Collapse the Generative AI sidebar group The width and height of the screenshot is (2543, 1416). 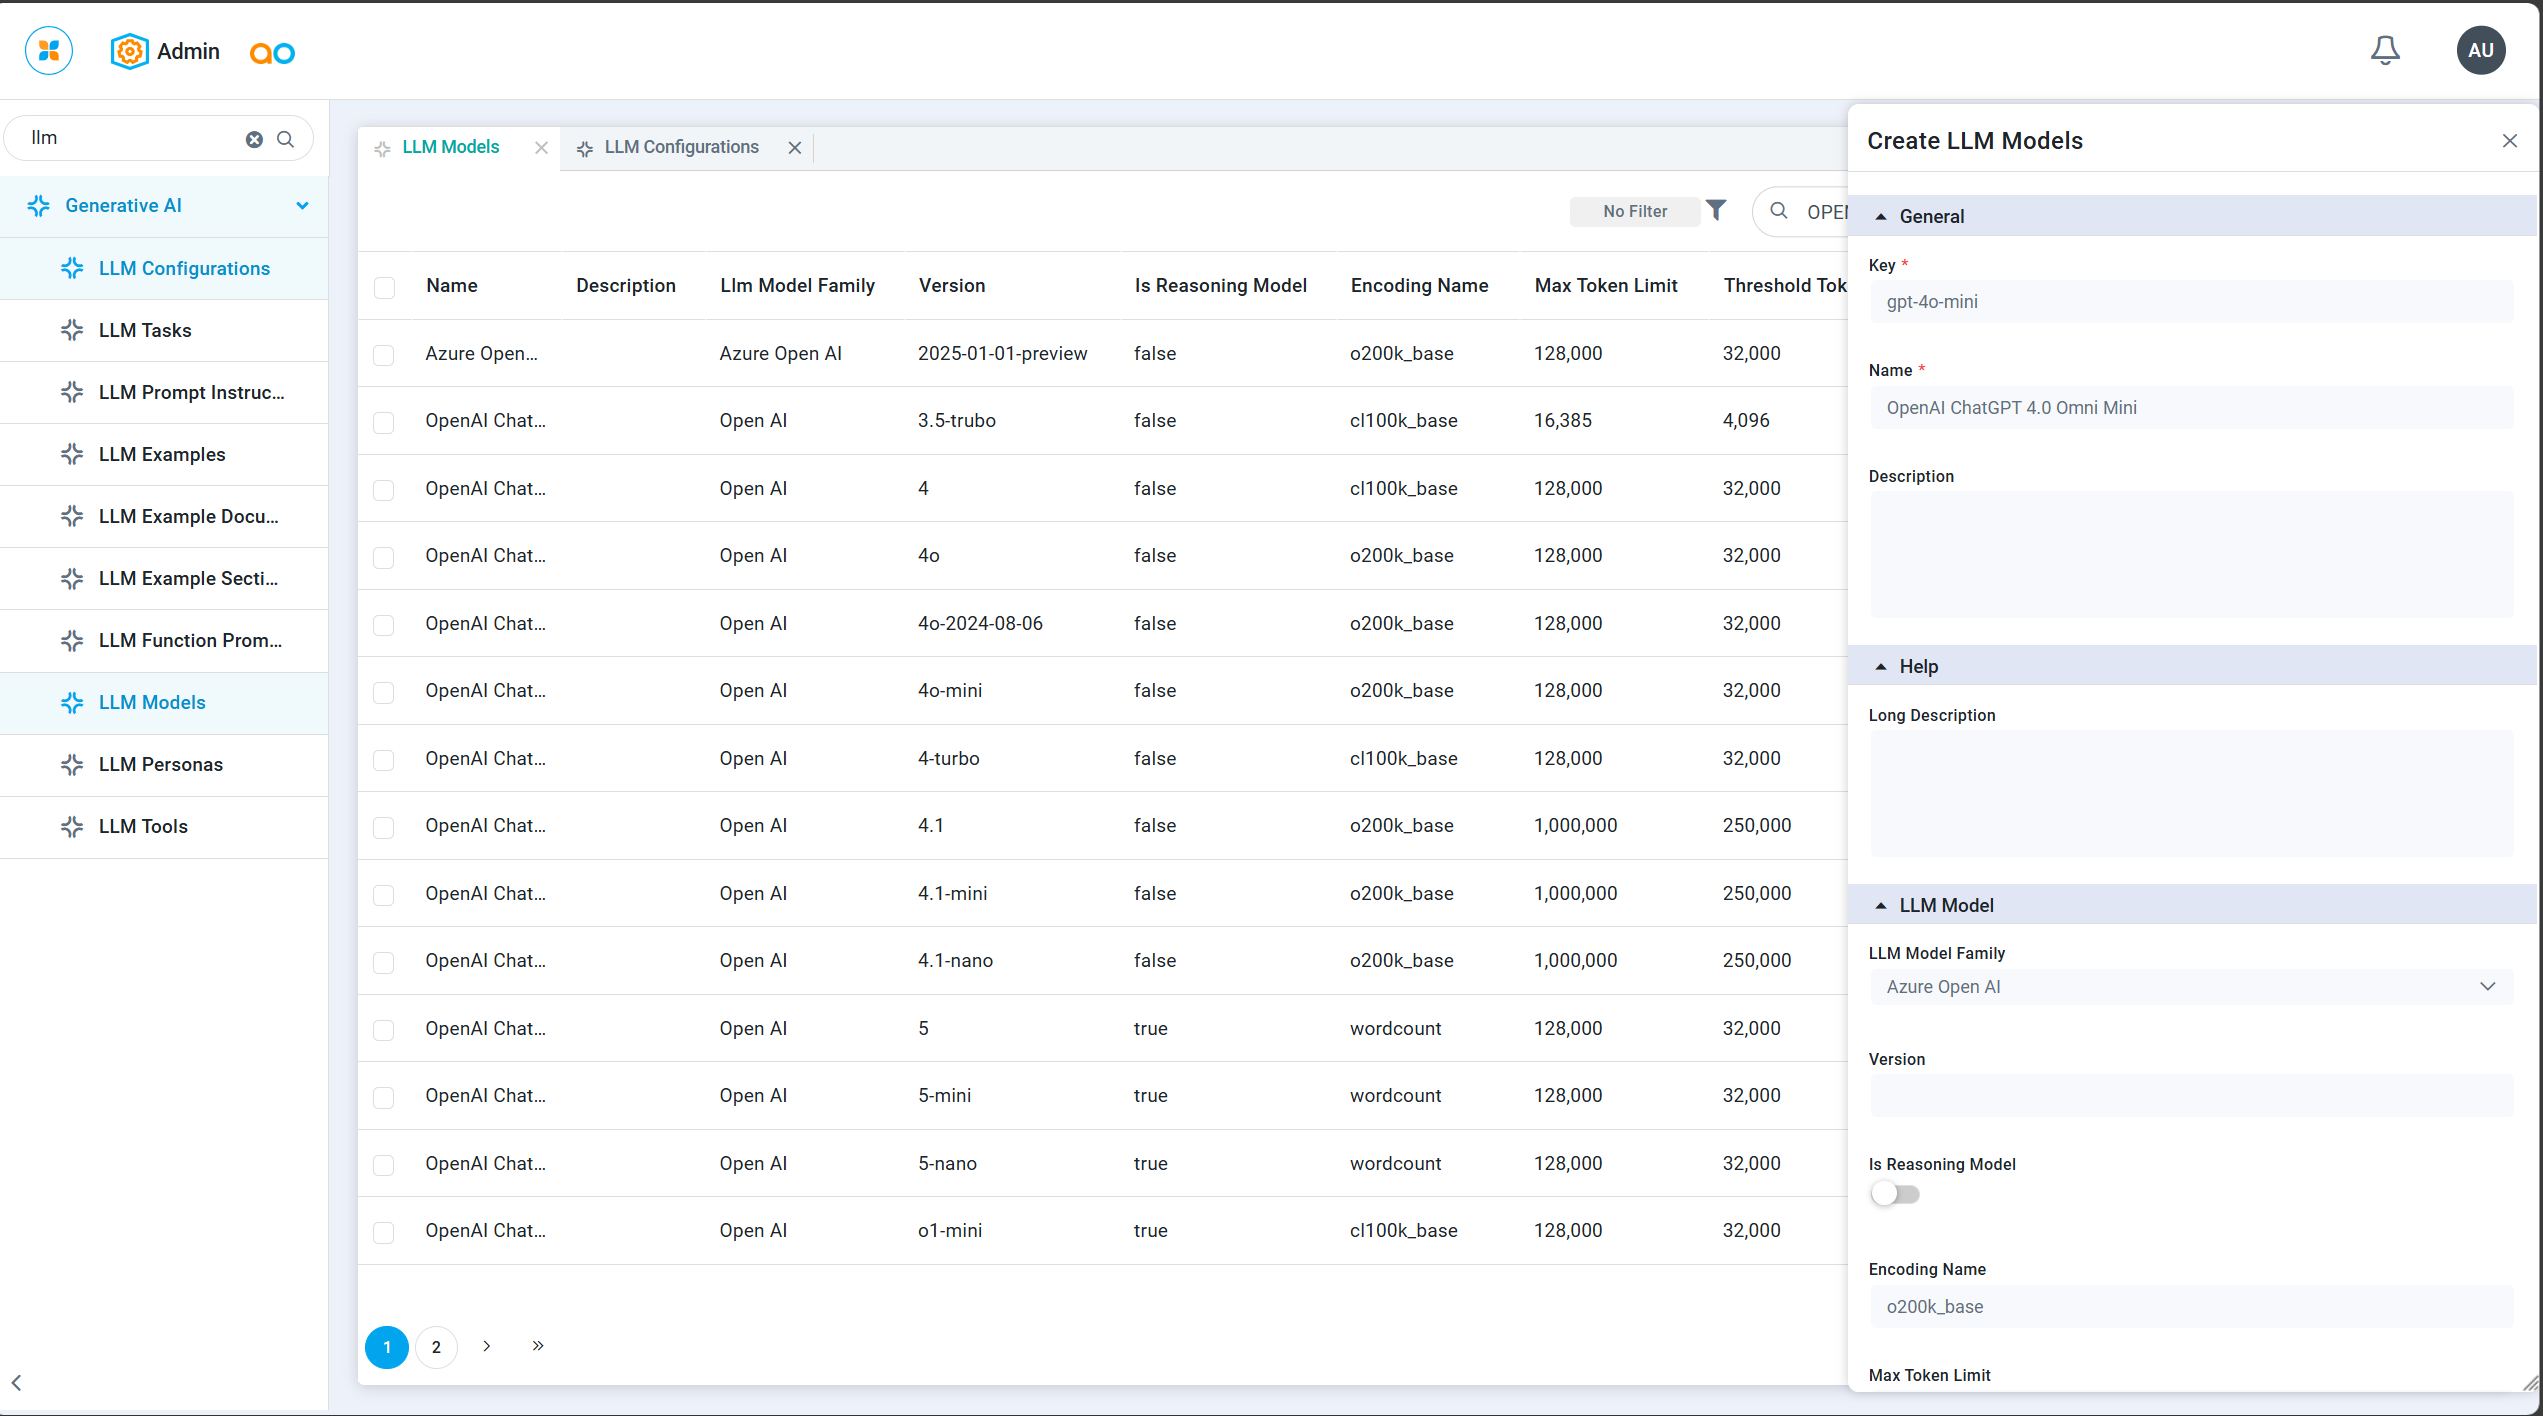(x=302, y=206)
